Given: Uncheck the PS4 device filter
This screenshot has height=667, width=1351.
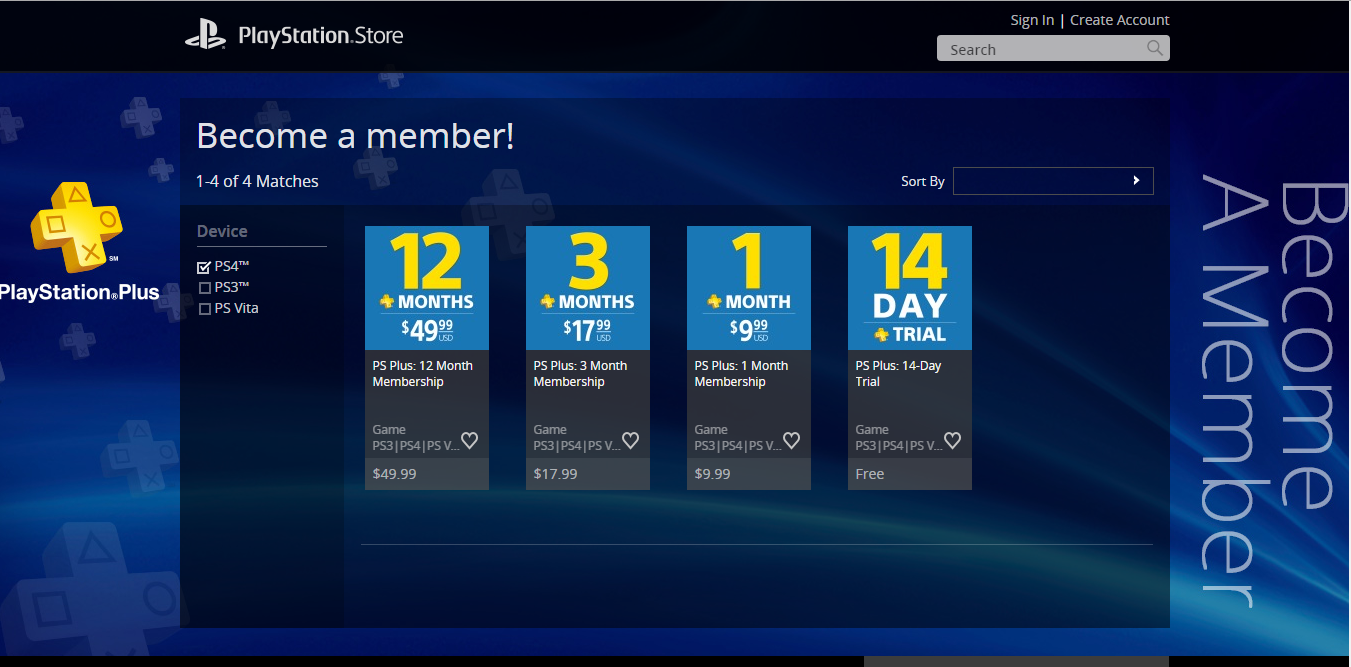Looking at the screenshot, I should (x=205, y=267).
